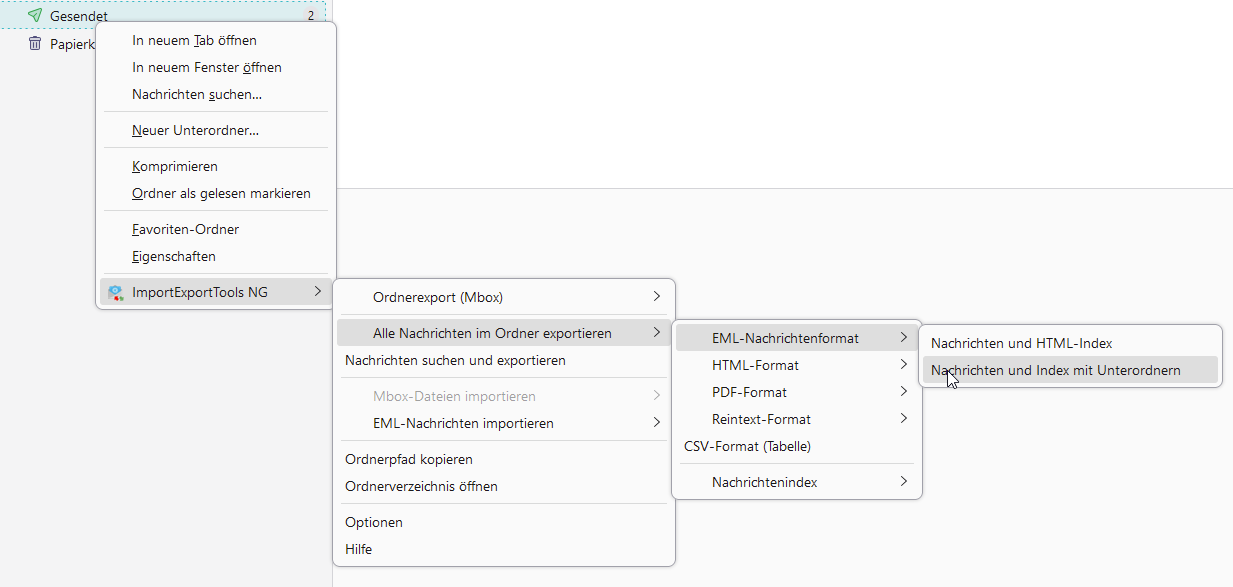Click the ImportExportTools NG icon
This screenshot has width=1233, height=587.
[x=115, y=292]
